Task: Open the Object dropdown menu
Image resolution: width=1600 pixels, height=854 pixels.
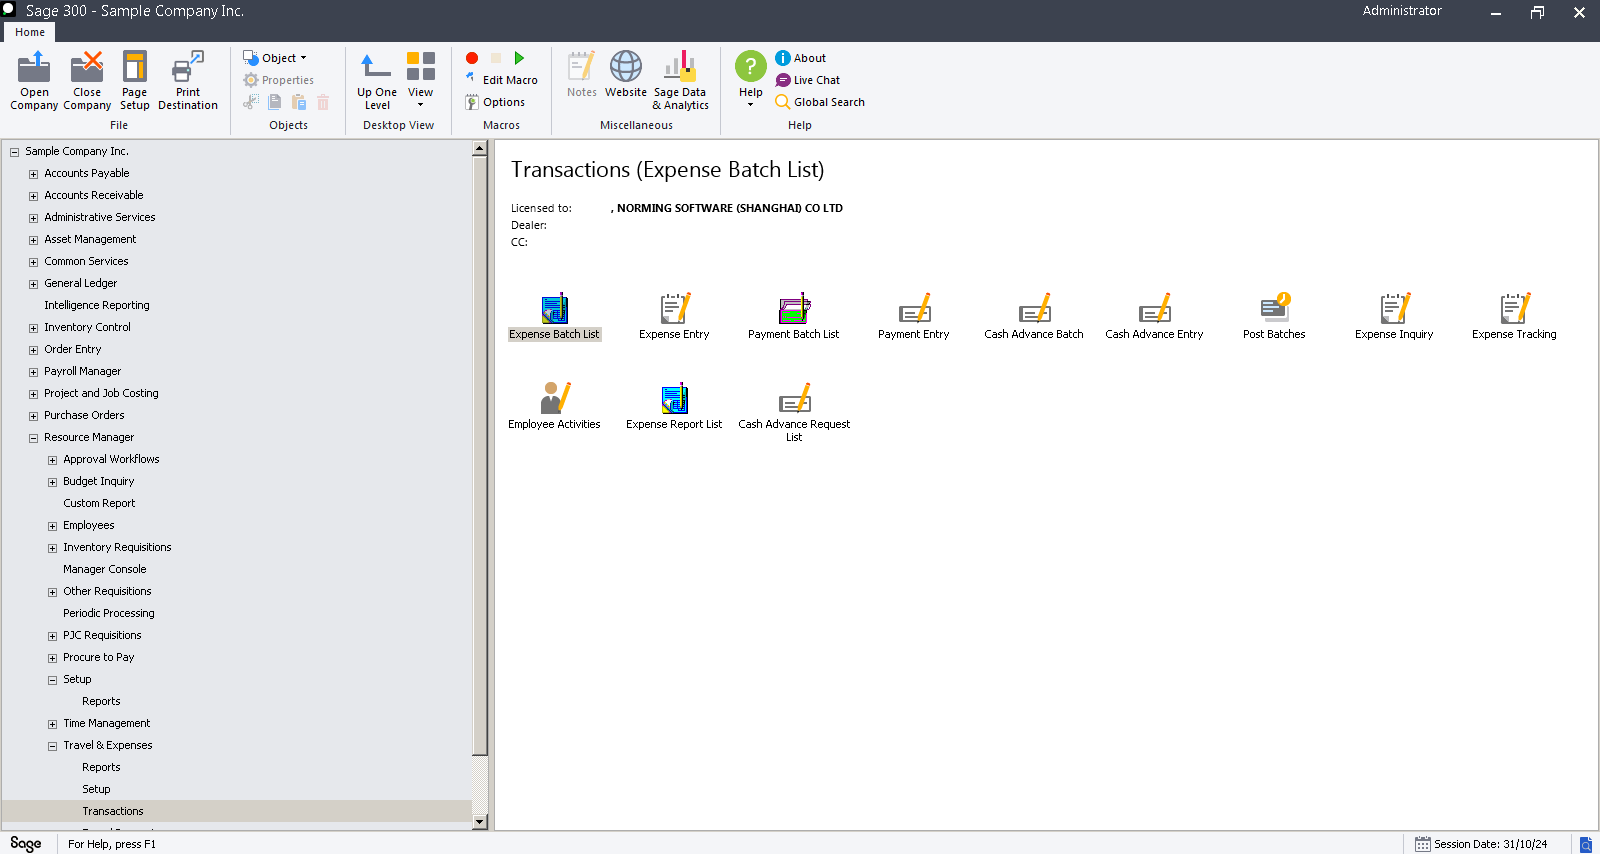Action: coord(276,58)
